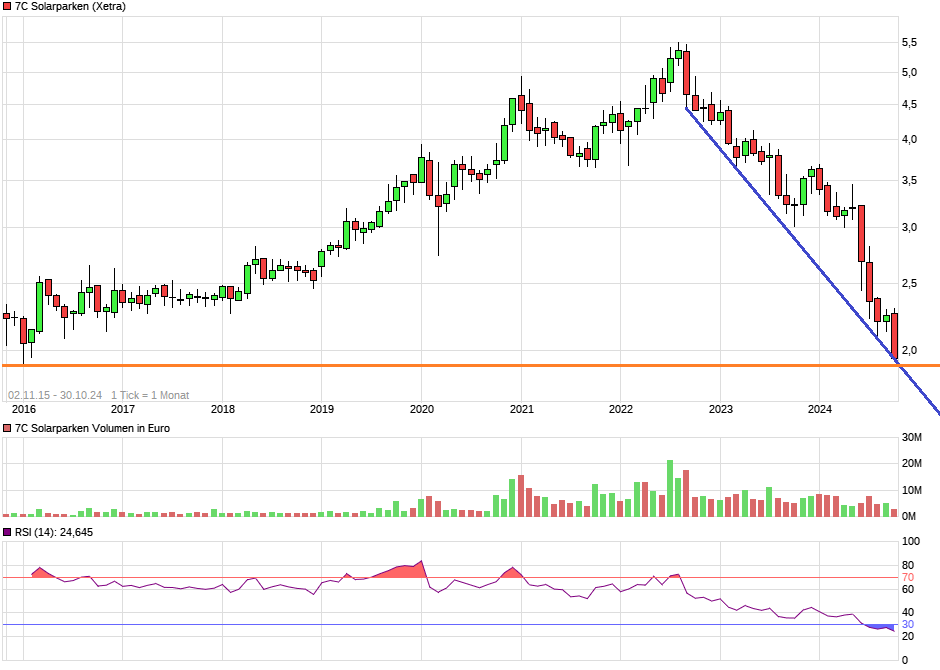The height and width of the screenshot is (670, 940).
Task: Click the red 70 RSI overbought level label
Action: point(907,578)
